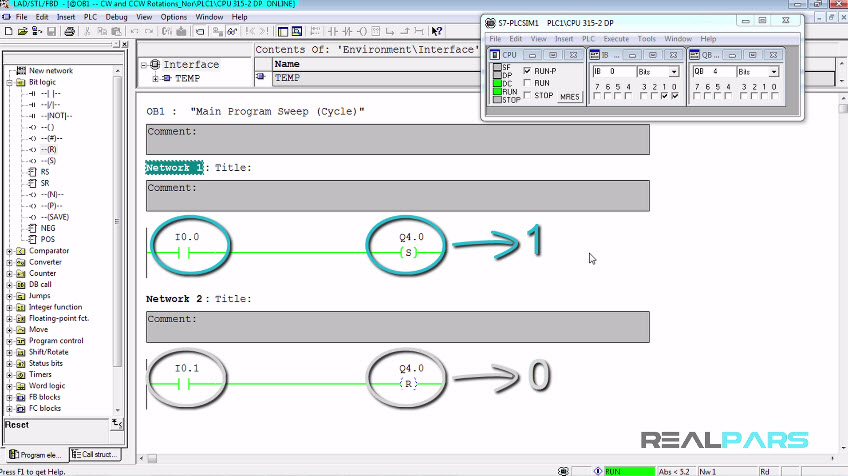Open the Execute menu in PLCSIM
Image resolution: width=848 pixels, height=476 pixels.
(616, 39)
